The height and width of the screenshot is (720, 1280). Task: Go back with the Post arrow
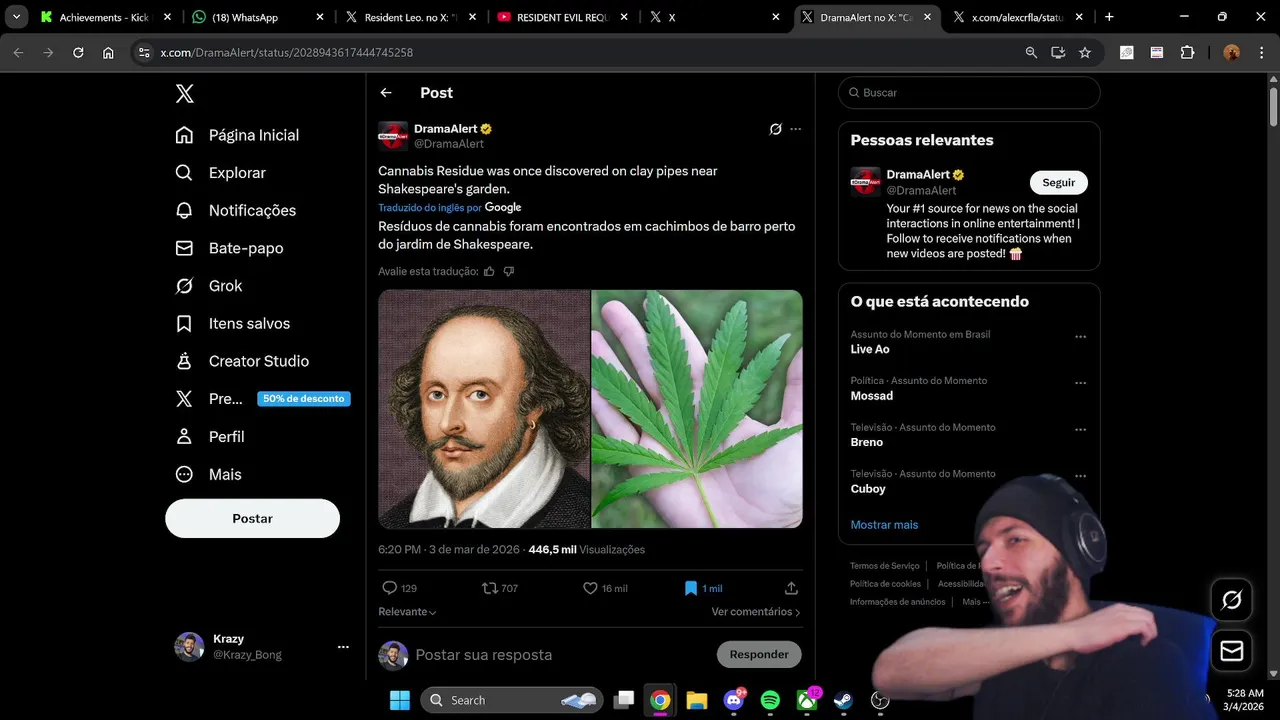tap(386, 93)
